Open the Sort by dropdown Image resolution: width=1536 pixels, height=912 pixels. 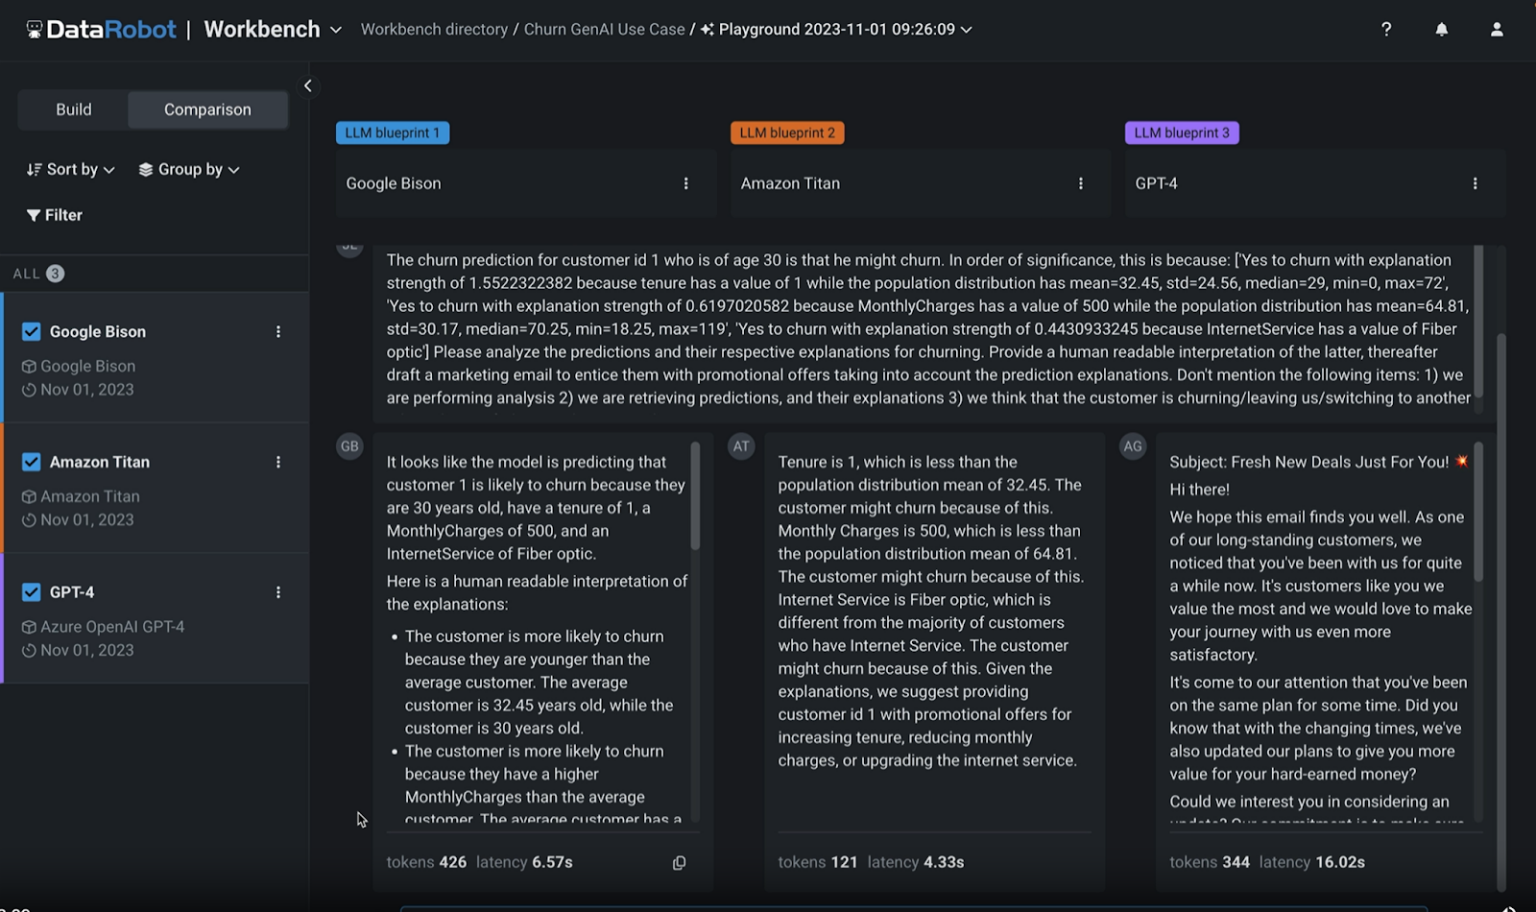(69, 168)
